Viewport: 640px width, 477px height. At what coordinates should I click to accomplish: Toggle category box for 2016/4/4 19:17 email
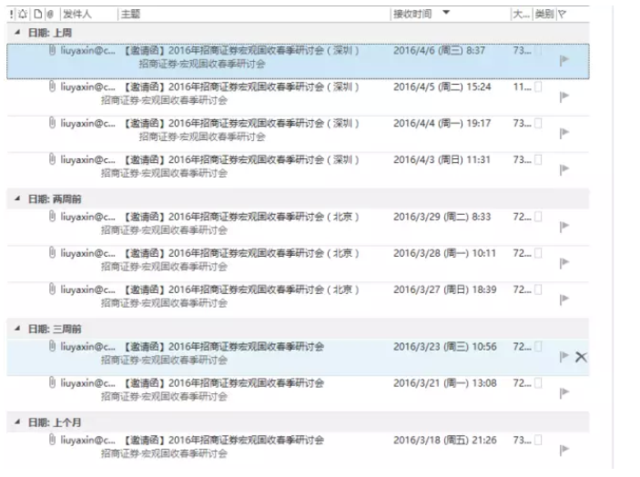click(539, 123)
